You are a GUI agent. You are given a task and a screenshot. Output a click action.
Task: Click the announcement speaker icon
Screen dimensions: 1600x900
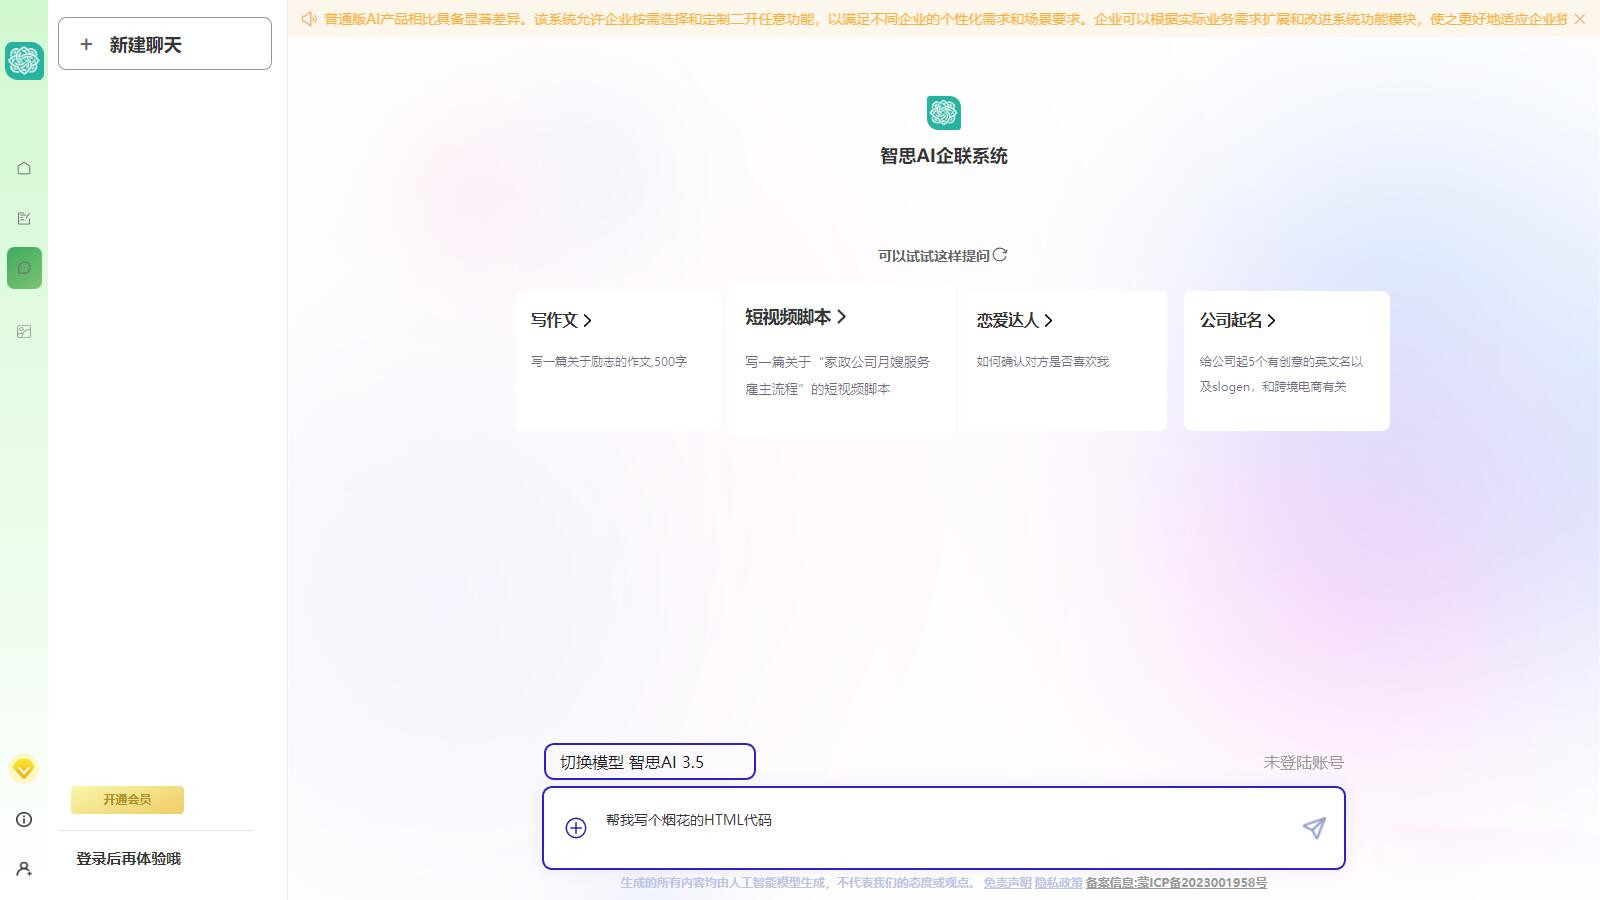click(x=309, y=19)
